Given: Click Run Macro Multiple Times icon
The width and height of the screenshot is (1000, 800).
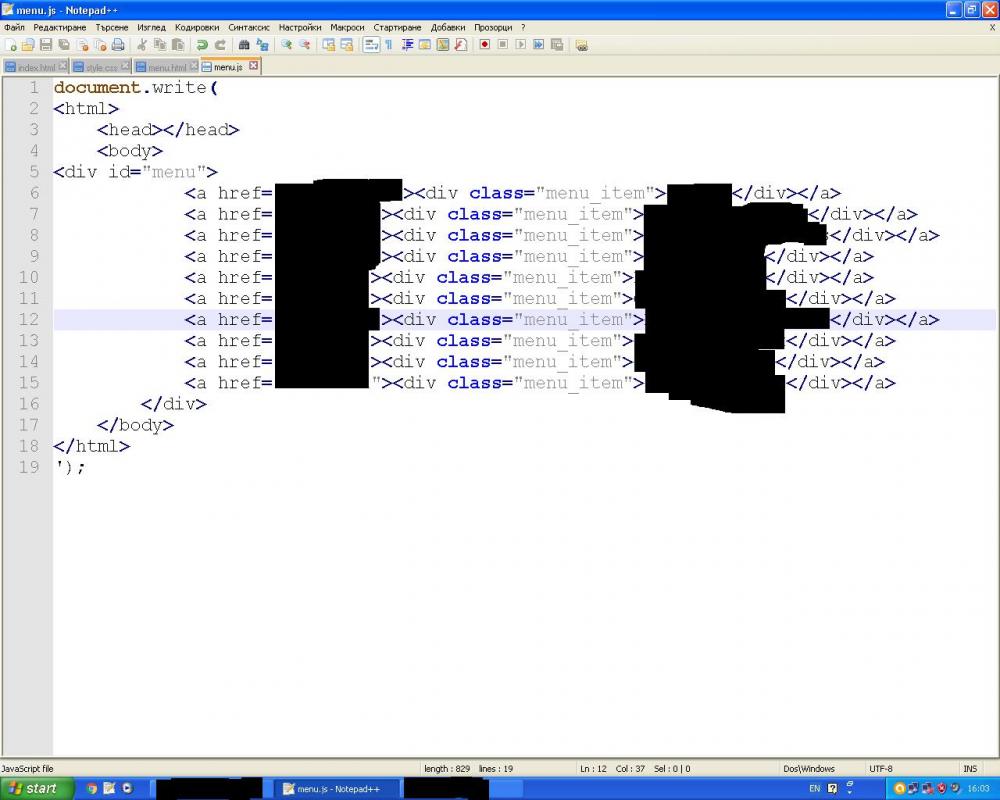Looking at the screenshot, I should coord(539,45).
